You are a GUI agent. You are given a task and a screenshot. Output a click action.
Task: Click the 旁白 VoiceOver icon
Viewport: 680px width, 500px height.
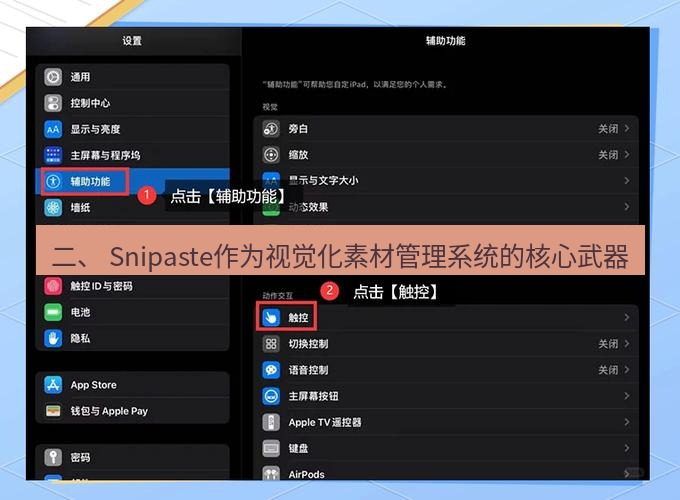tap(271, 129)
